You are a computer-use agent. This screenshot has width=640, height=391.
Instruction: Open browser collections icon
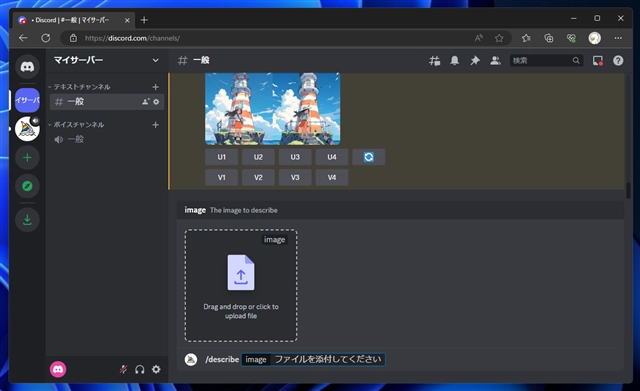coord(549,38)
